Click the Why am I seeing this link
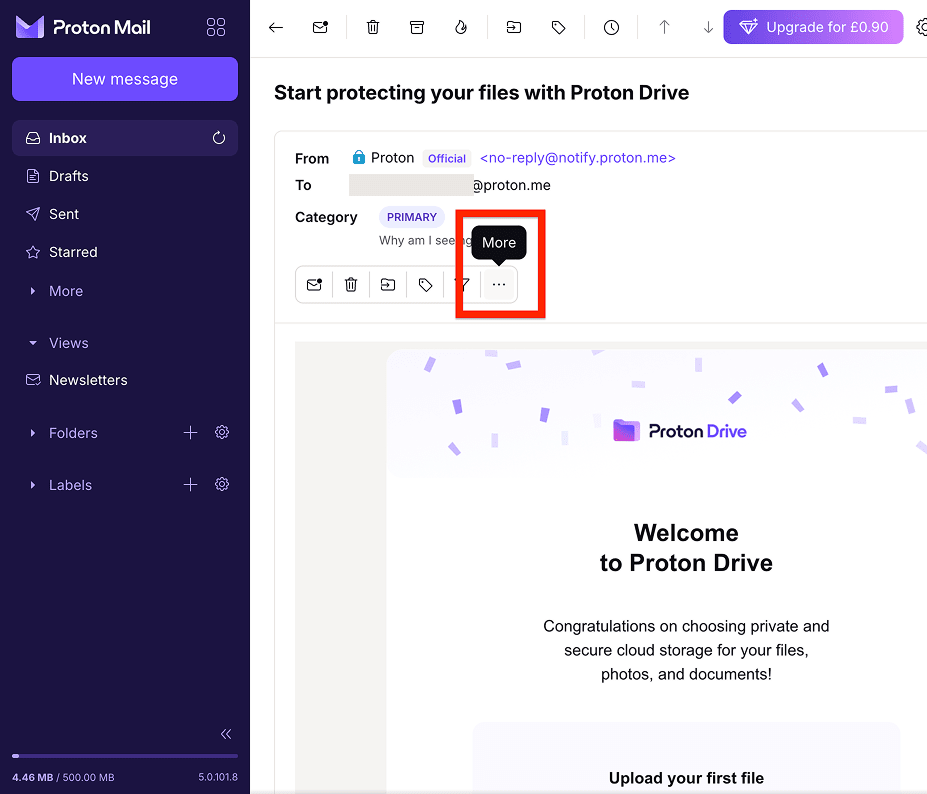Viewport: 927px width, 794px height. tap(425, 241)
